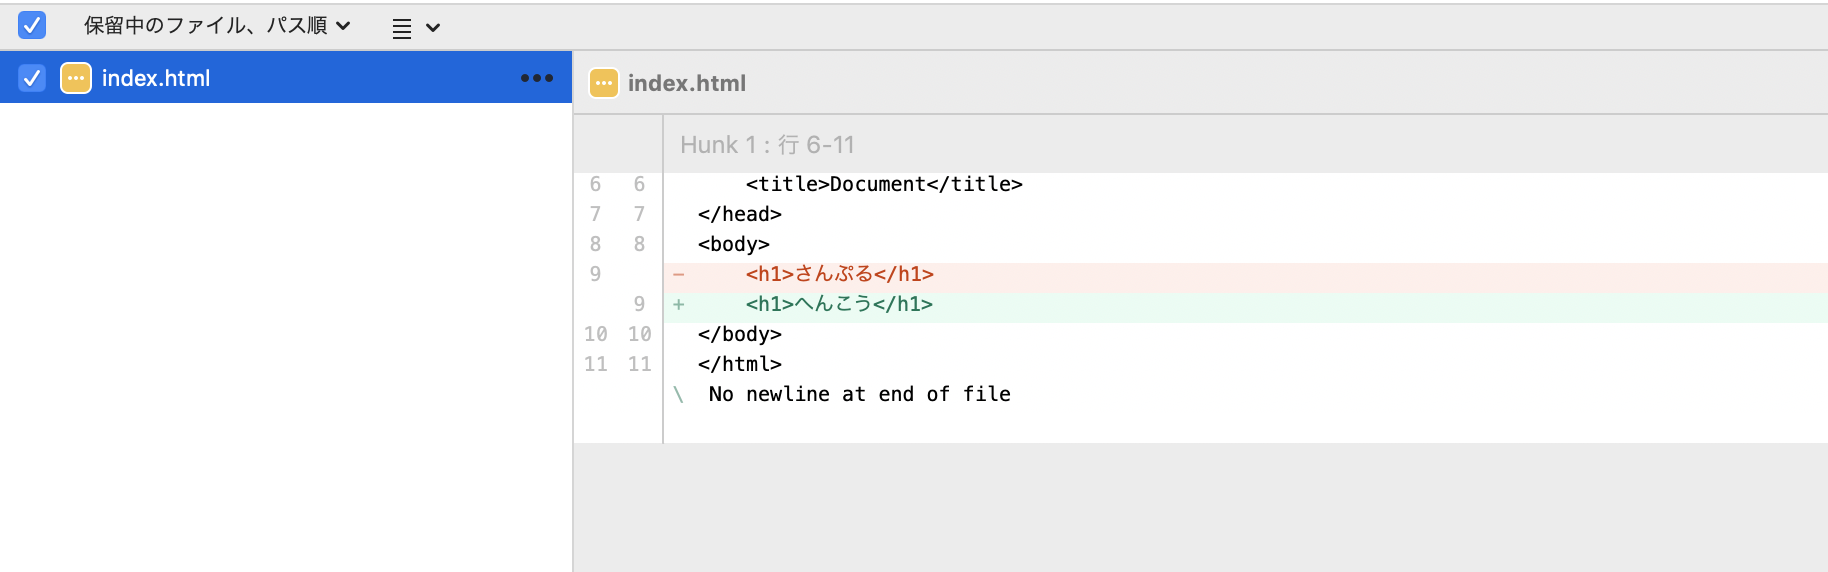Open the three-dot menu for index.html

(537, 78)
